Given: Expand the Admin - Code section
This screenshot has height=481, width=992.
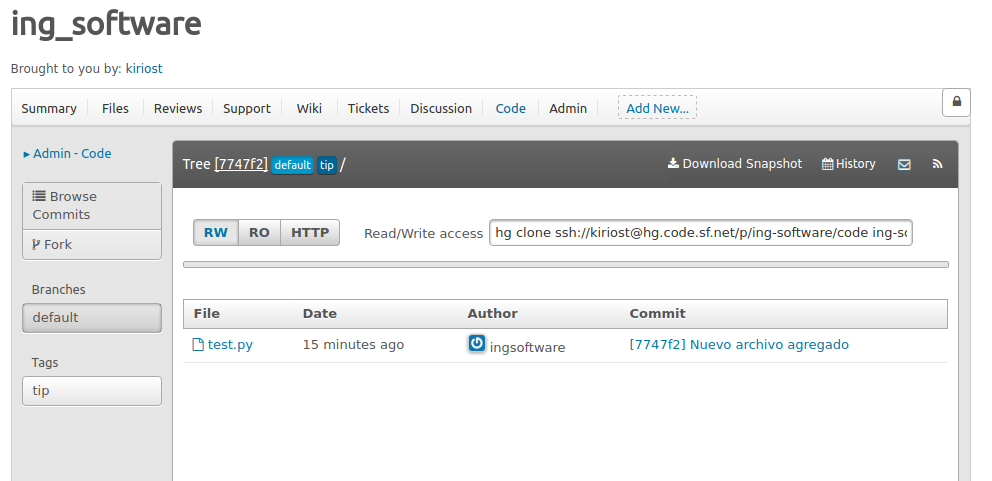Looking at the screenshot, I should click(x=68, y=154).
